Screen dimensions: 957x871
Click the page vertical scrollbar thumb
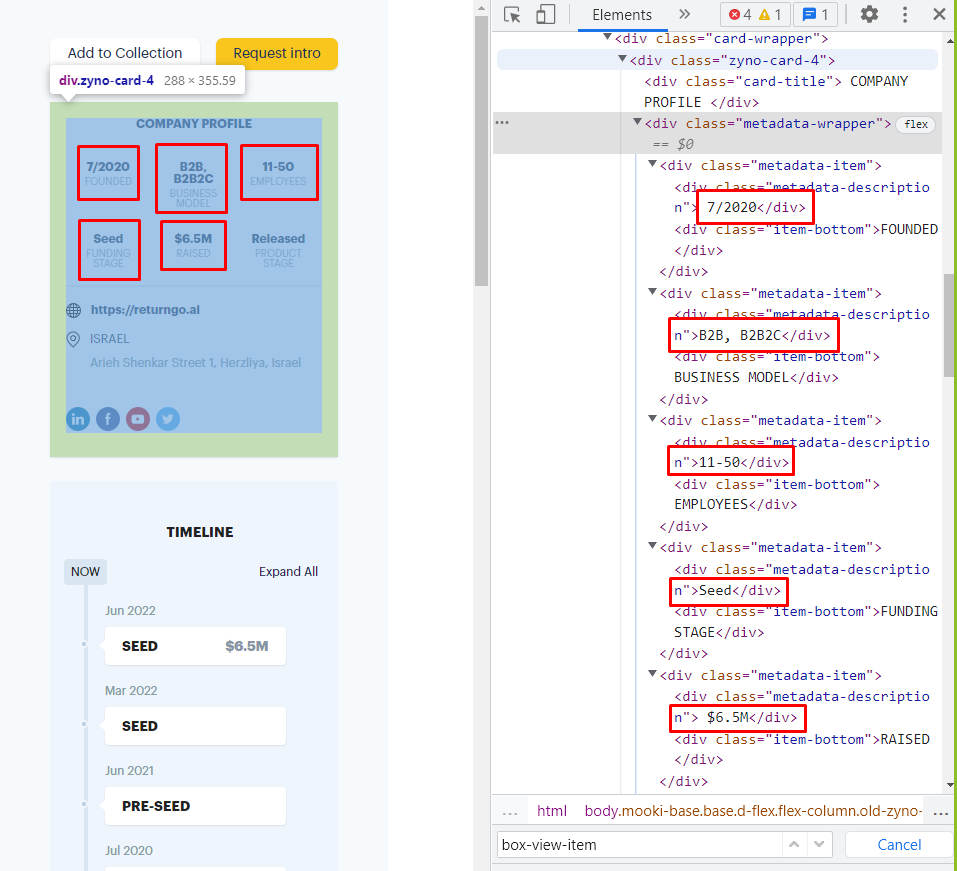482,151
